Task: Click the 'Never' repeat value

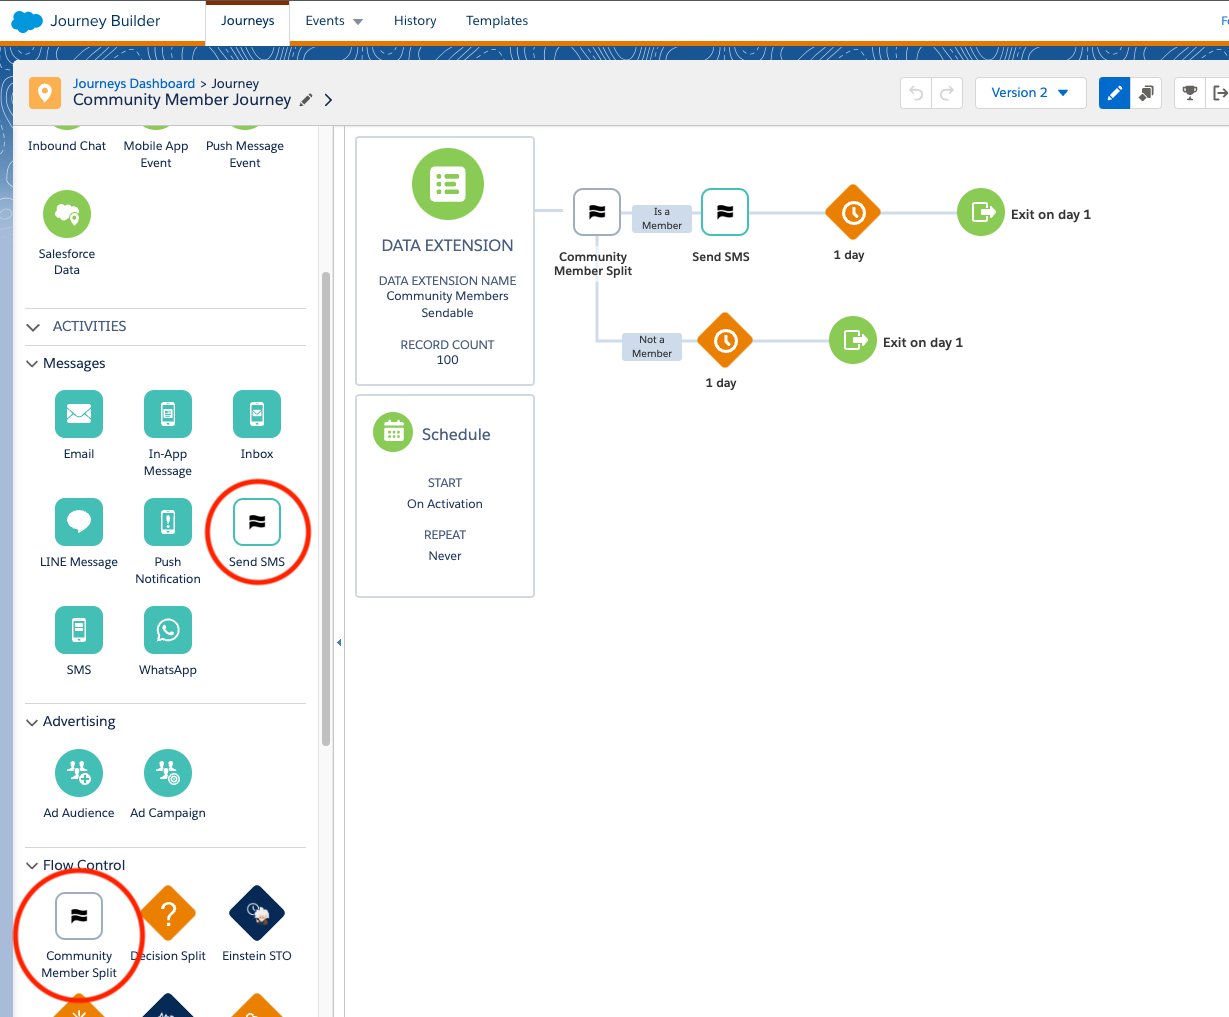Action: point(445,556)
